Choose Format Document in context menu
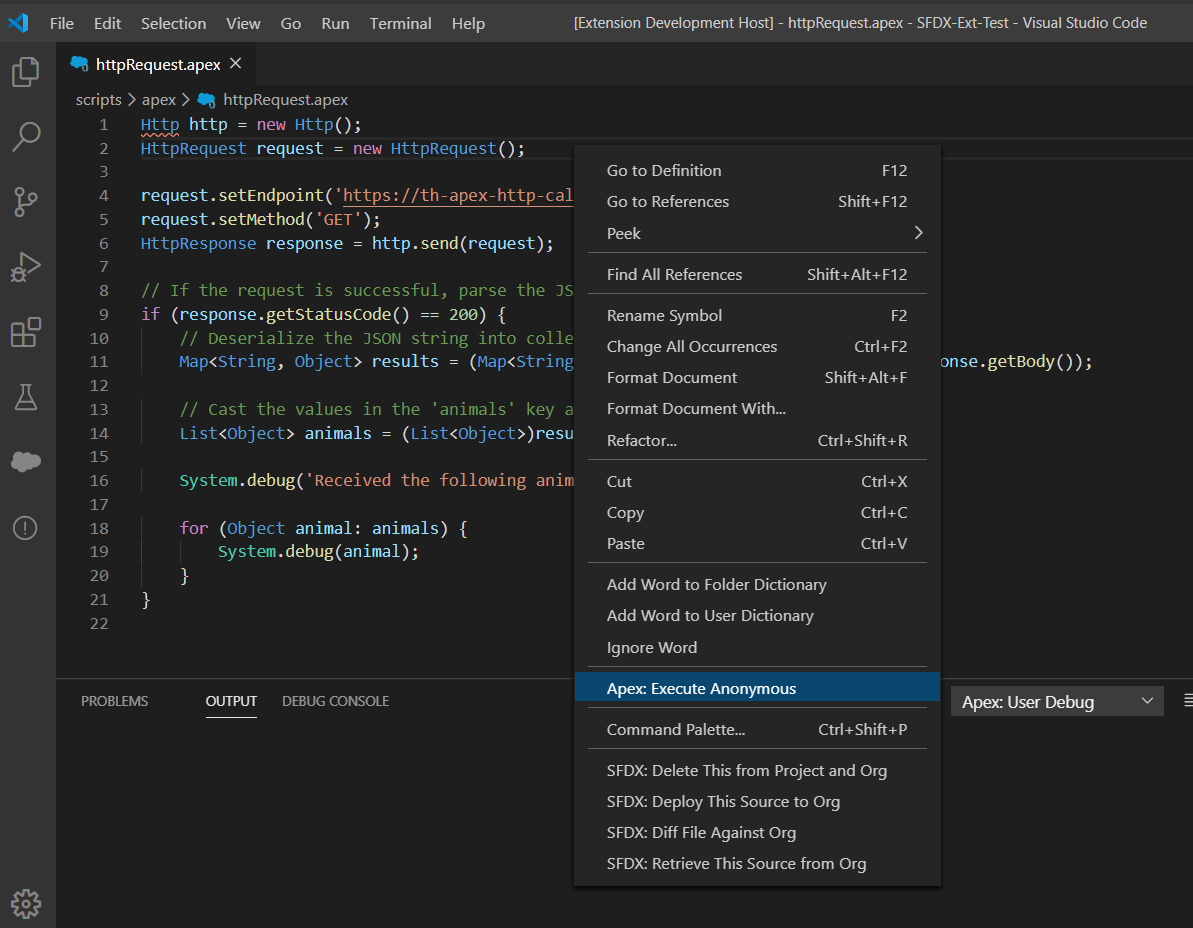This screenshot has width=1193, height=928. tap(671, 377)
